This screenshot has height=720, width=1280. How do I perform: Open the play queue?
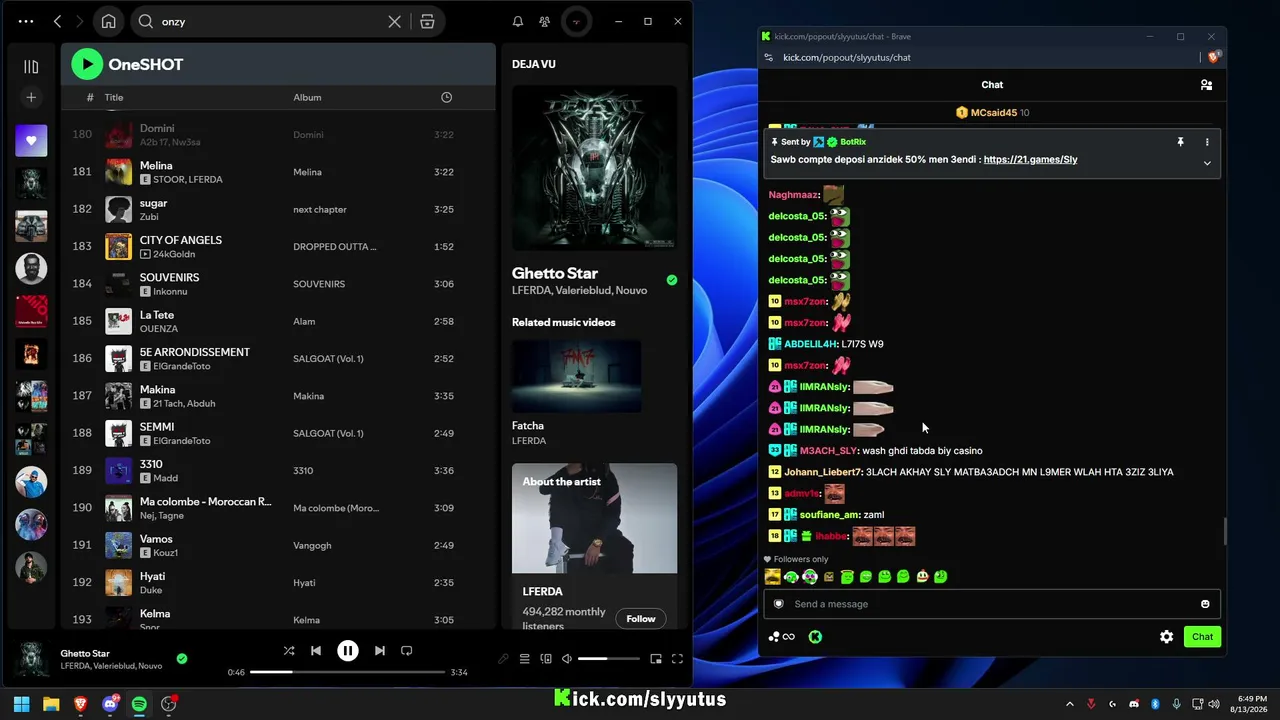point(524,659)
